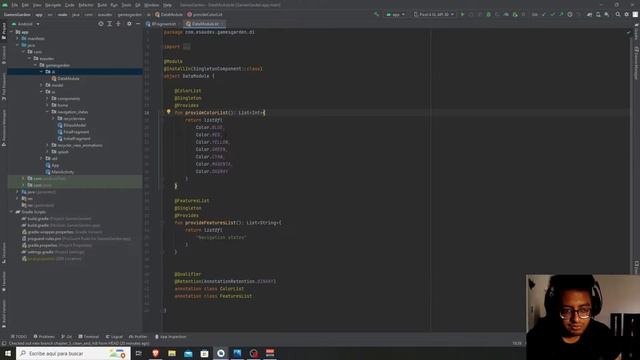Open Windows Start menu
640x360 pixels.
click(8, 353)
